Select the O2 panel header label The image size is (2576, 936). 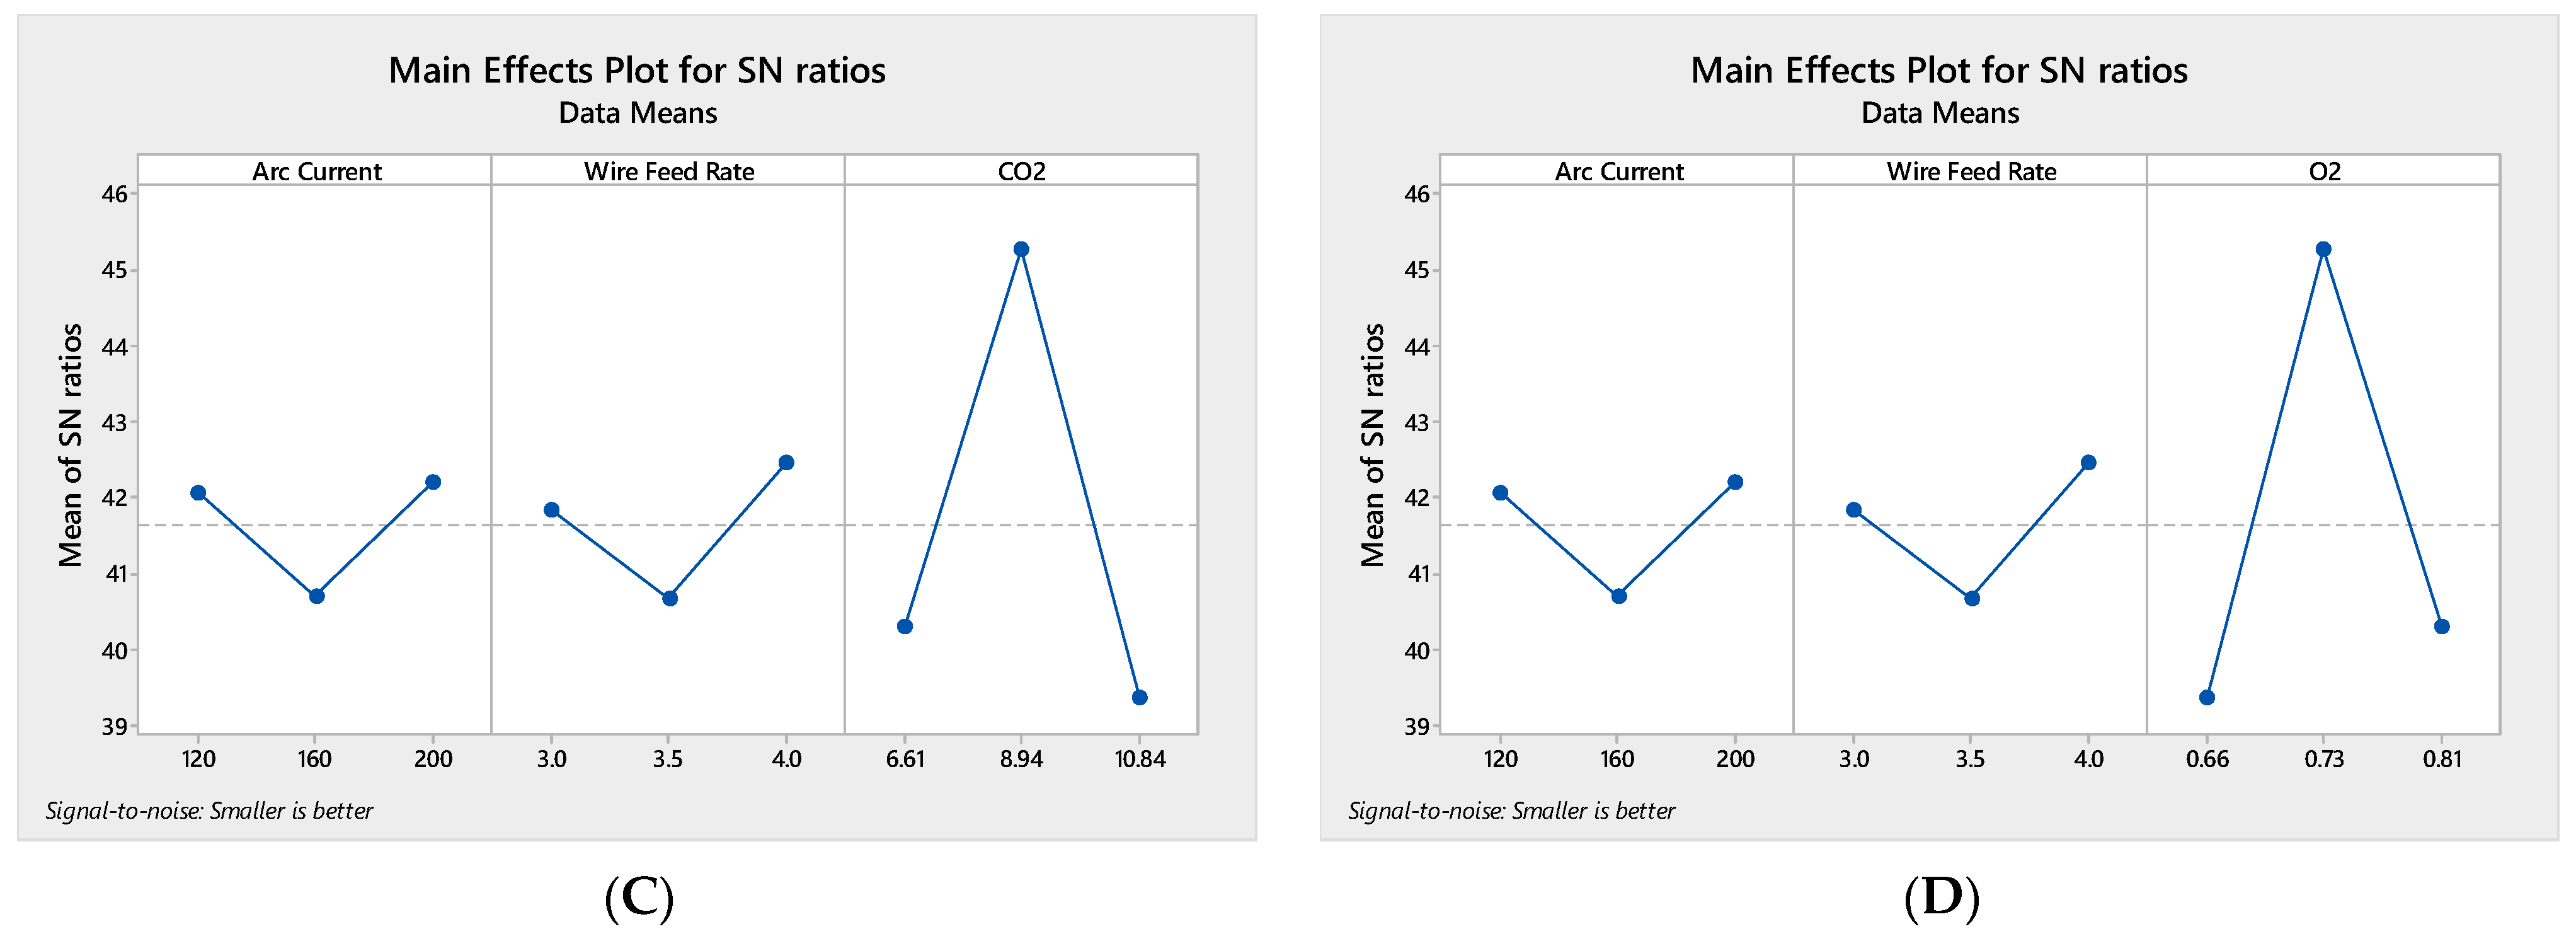[x=2324, y=171]
